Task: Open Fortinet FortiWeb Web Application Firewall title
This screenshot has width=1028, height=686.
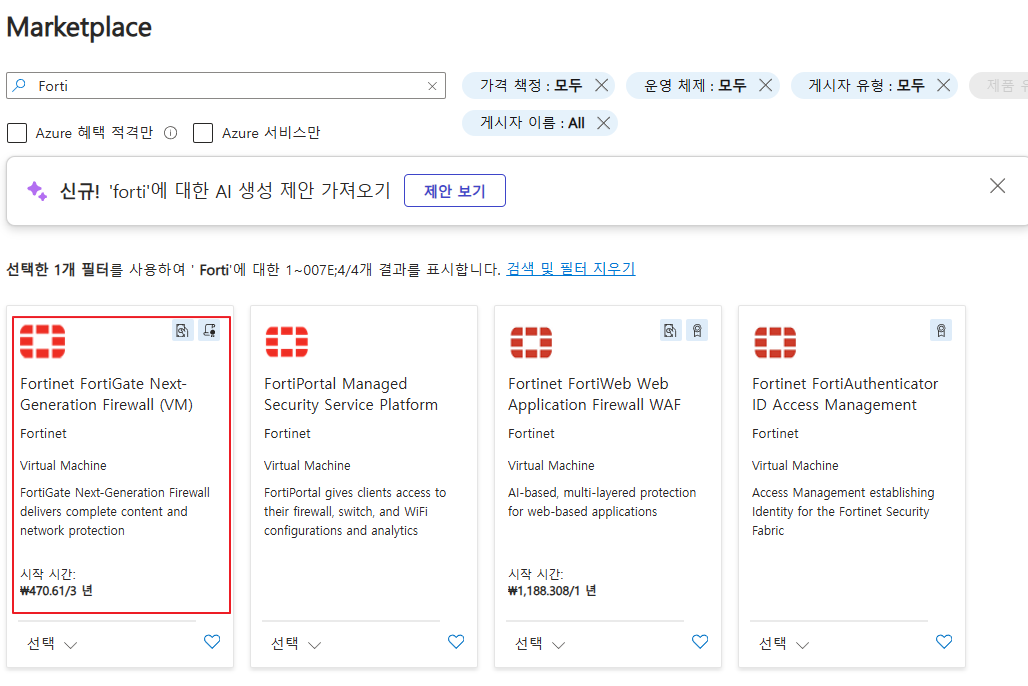Action: (x=595, y=394)
